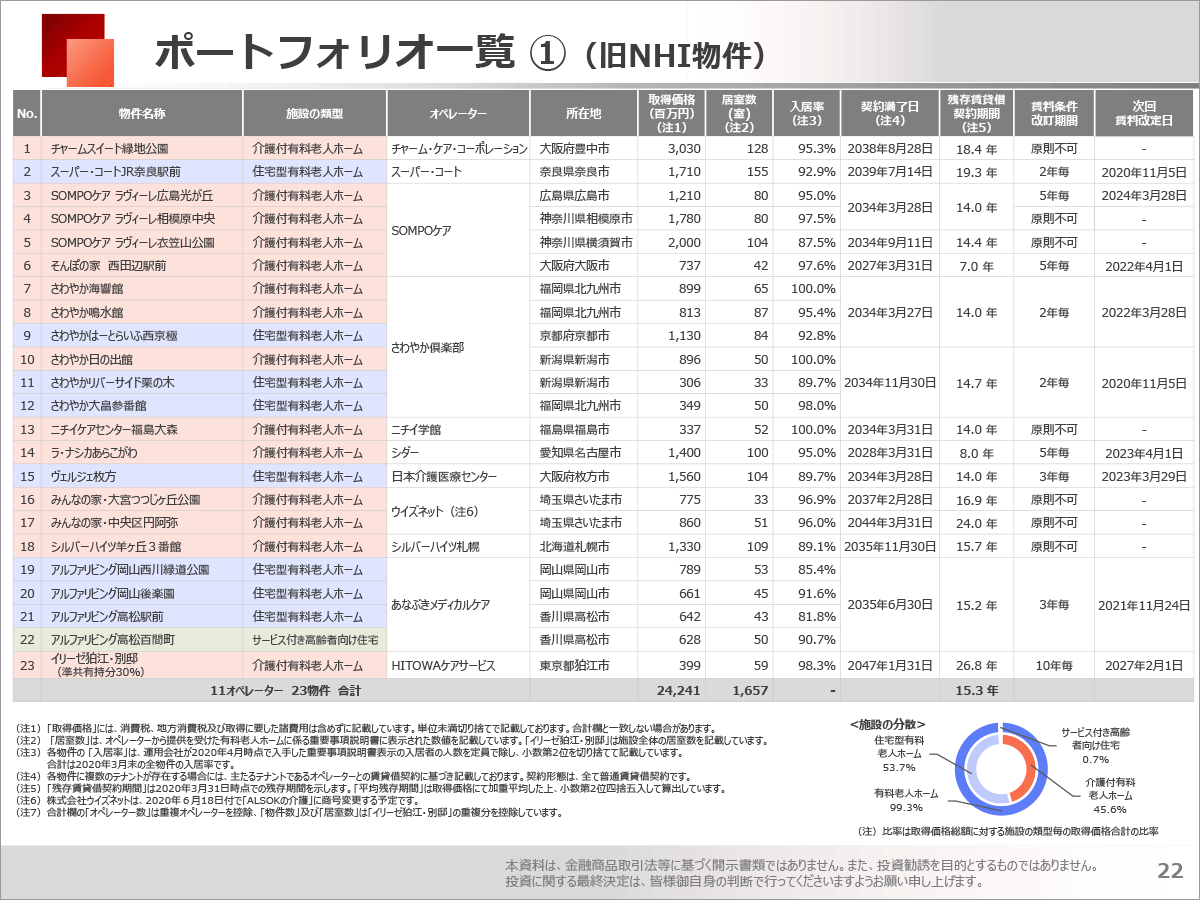
Task: Click average remaining term 15.3 年
Action: point(976,690)
